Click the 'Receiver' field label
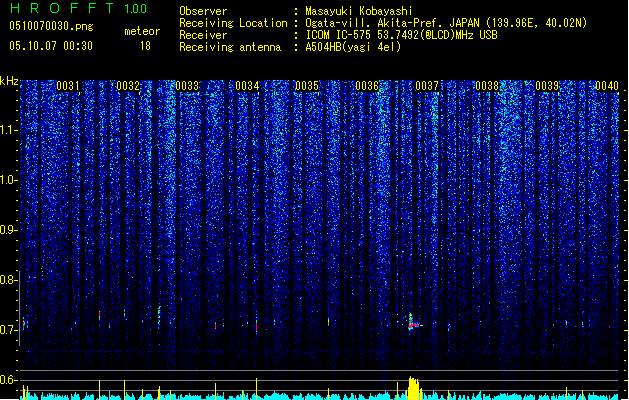The width and height of the screenshot is (629, 400). point(203,35)
